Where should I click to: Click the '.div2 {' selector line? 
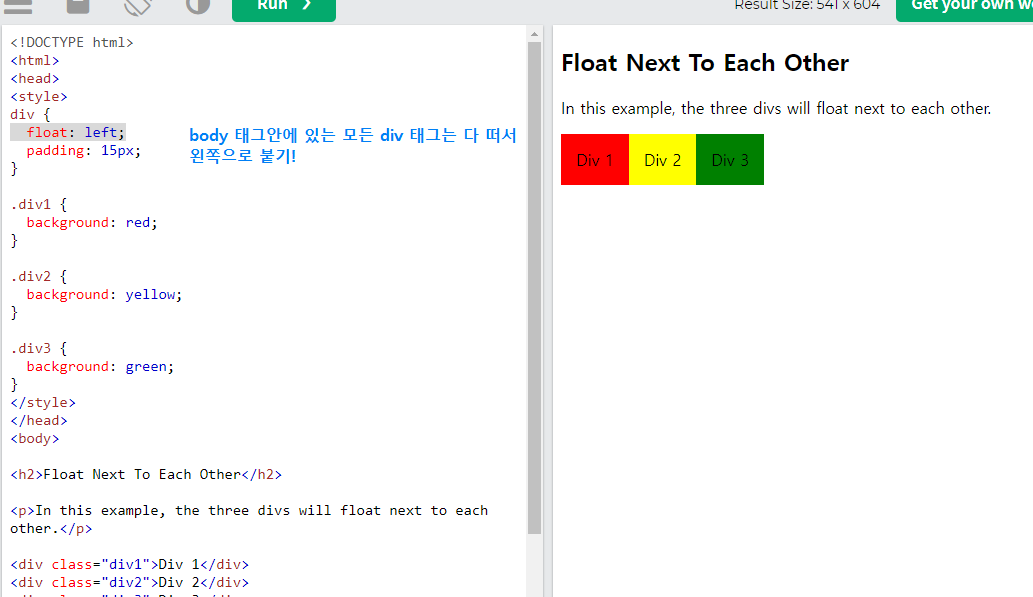pyautogui.click(x=39, y=277)
